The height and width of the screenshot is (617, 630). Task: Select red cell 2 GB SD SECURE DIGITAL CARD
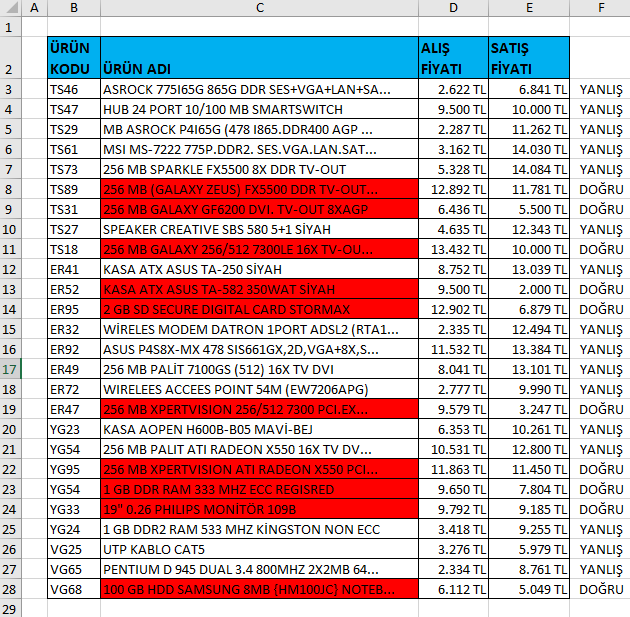260,309
